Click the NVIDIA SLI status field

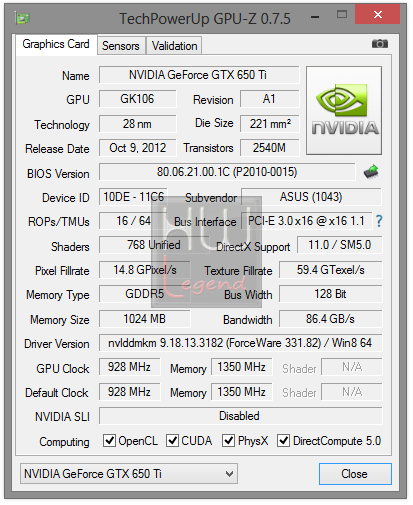pyautogui.click(x=240, y=416)
